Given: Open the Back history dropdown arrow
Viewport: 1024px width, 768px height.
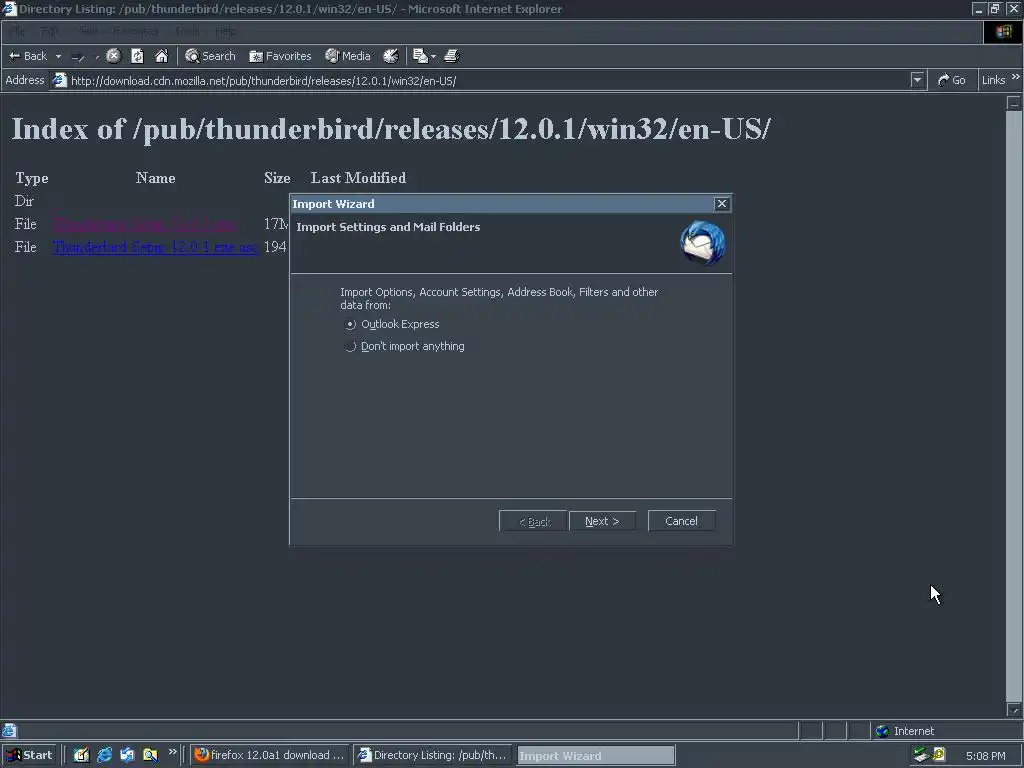Looking at the screenshot, I should (58, 56).
